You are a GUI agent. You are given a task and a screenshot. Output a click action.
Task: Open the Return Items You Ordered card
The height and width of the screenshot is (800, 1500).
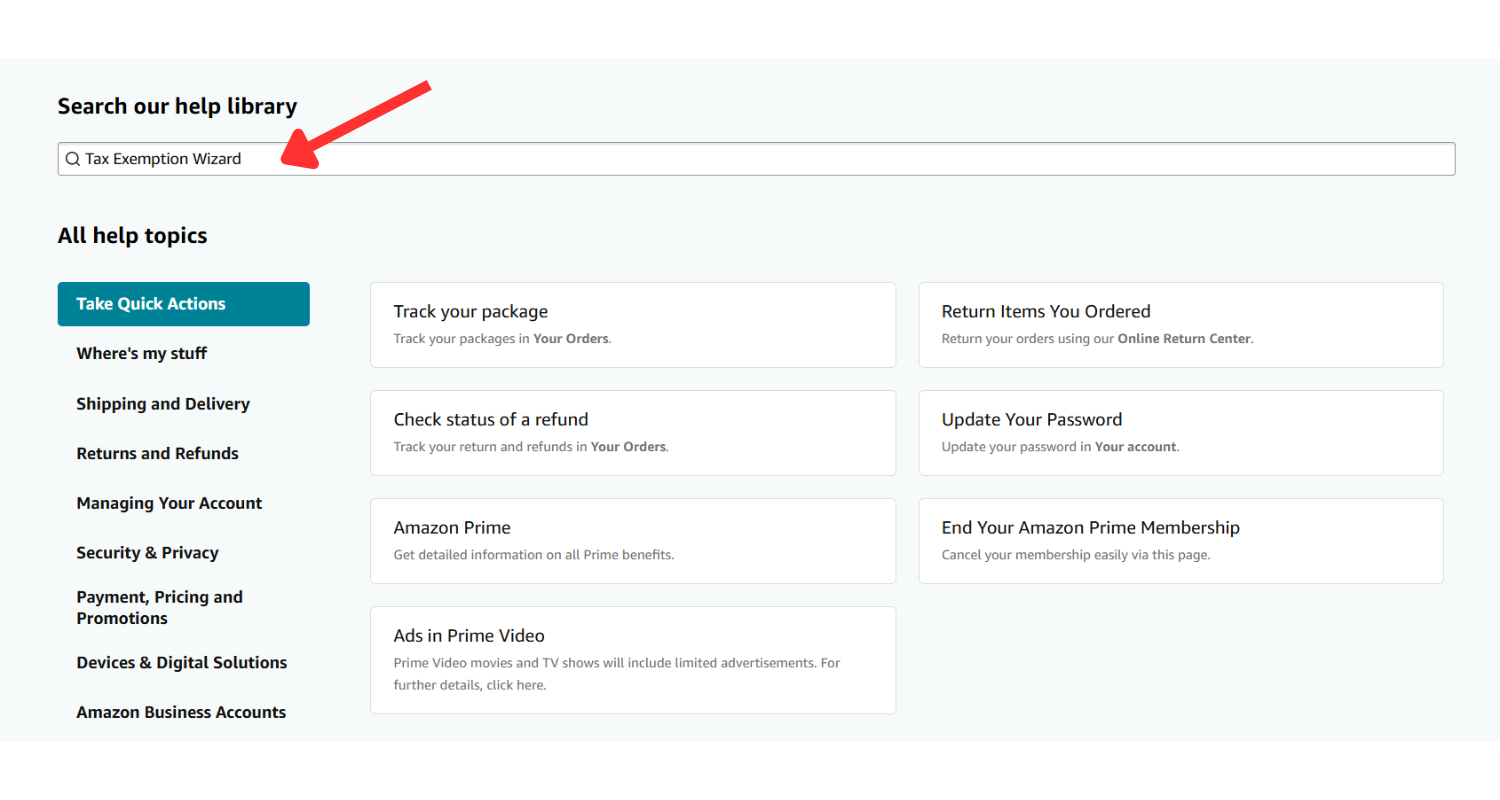[x=1180, y=324]
